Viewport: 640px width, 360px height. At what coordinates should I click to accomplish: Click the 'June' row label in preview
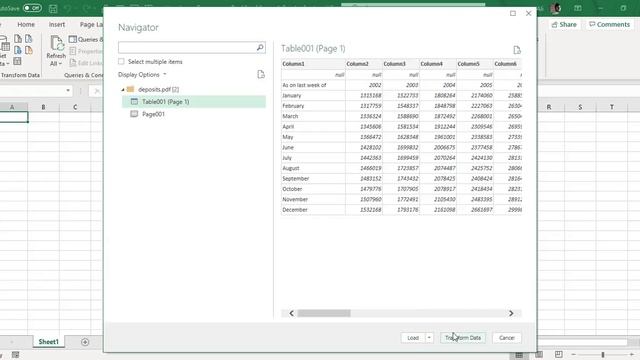288,147
